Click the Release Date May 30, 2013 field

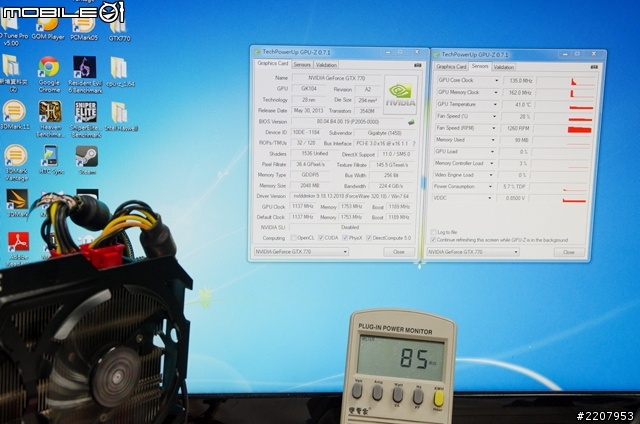[309, 111]
